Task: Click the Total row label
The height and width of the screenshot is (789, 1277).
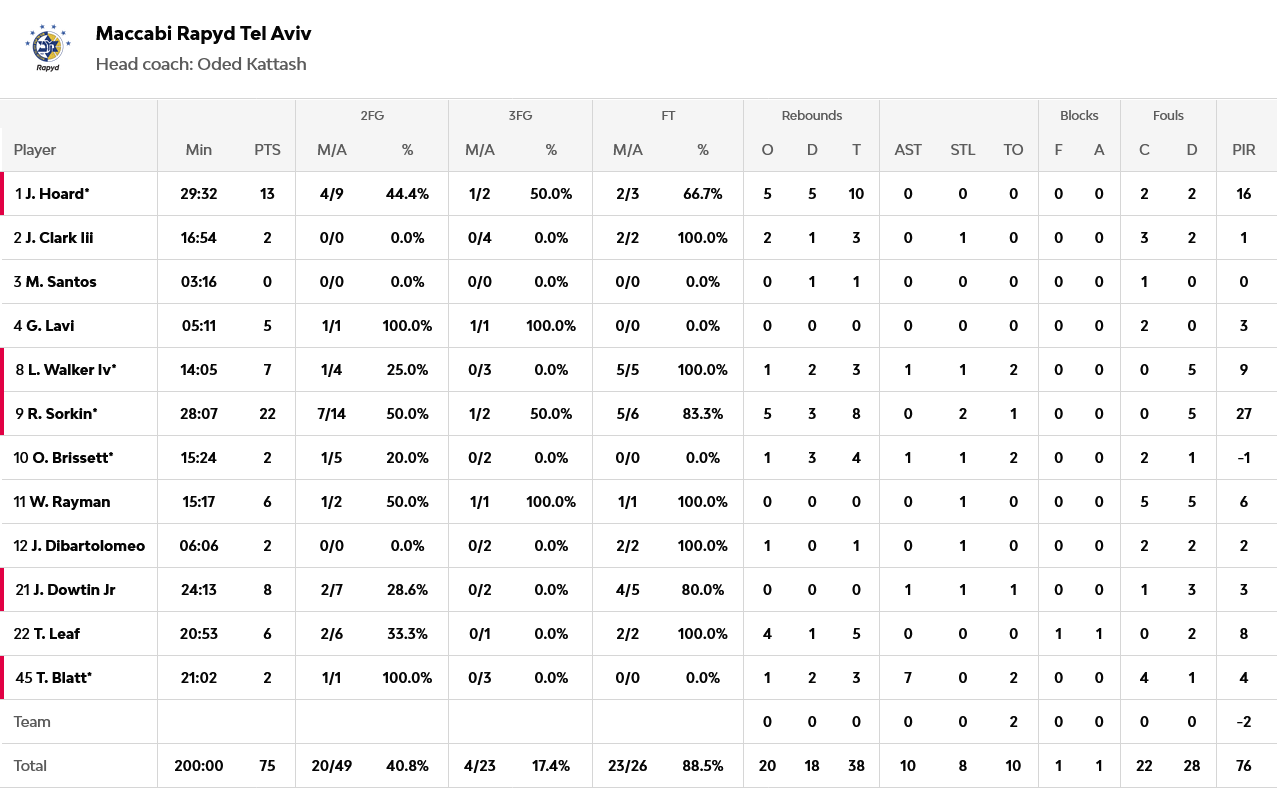Action: (30, 766)
